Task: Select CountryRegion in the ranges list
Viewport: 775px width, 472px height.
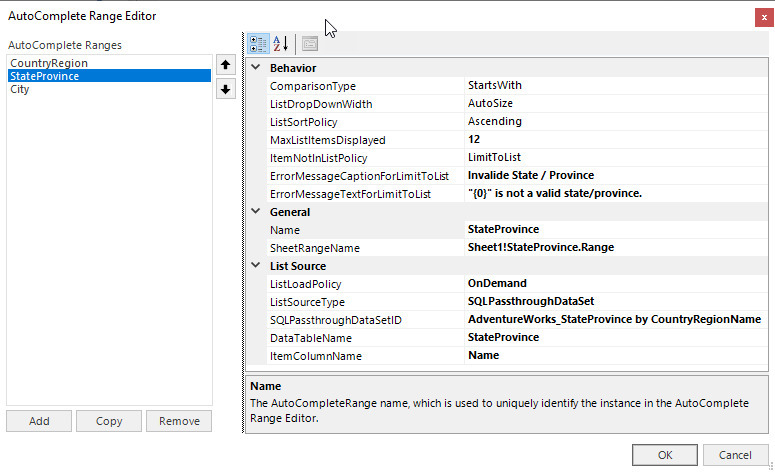Action: pos(109,63)
